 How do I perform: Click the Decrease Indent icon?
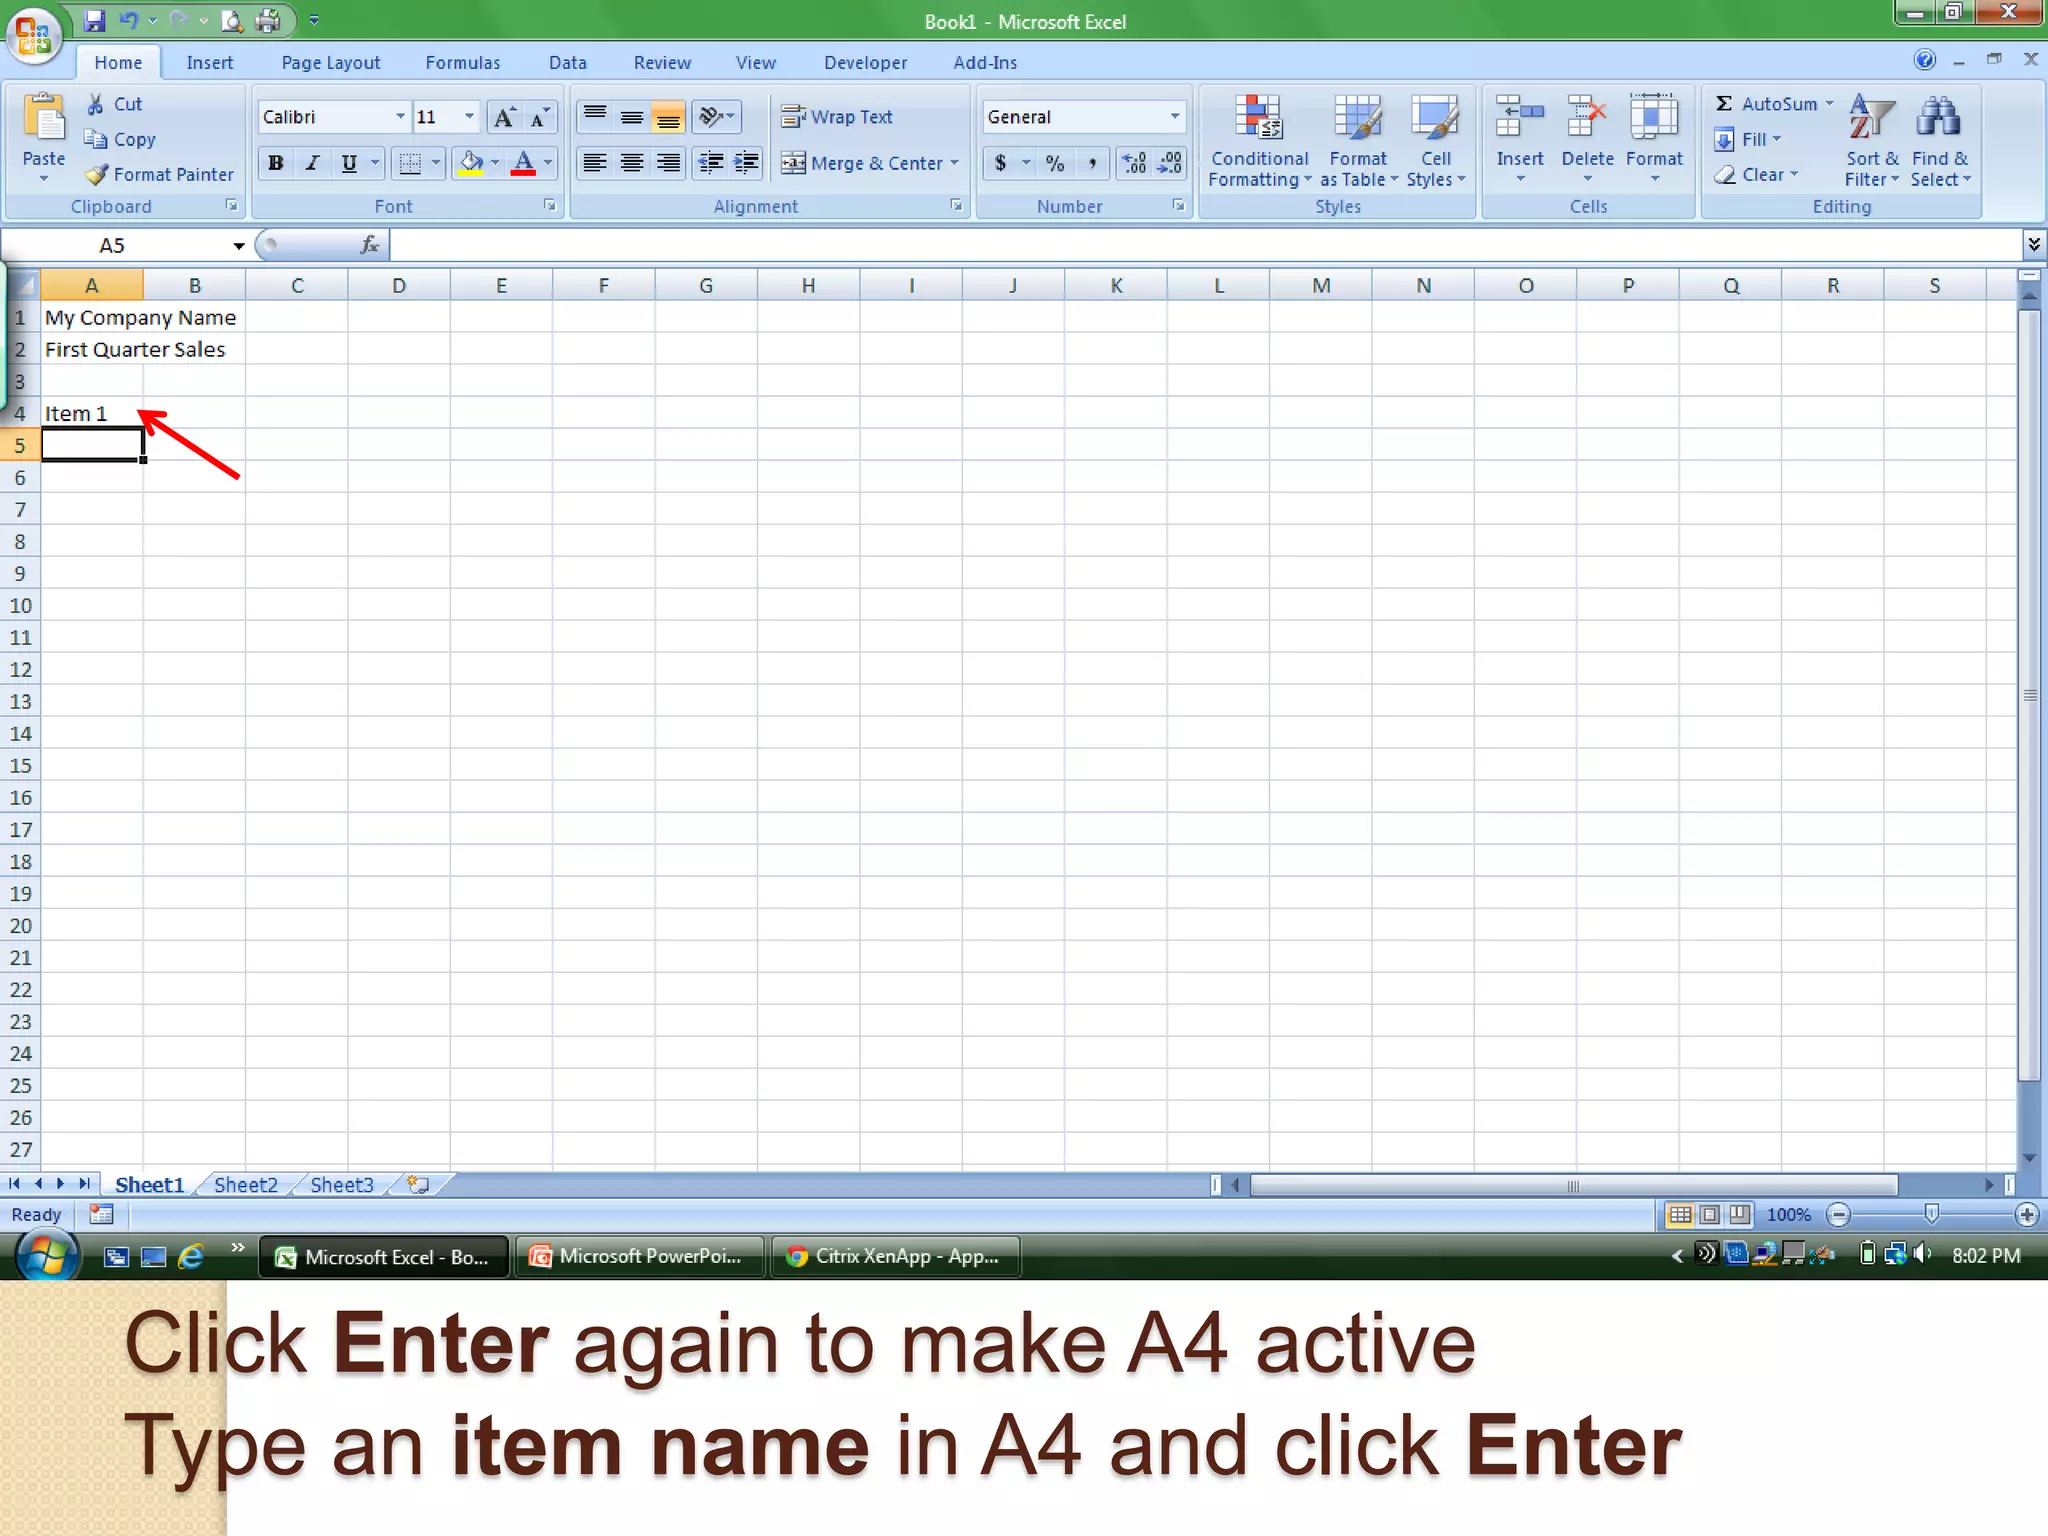tap(710, 163)
